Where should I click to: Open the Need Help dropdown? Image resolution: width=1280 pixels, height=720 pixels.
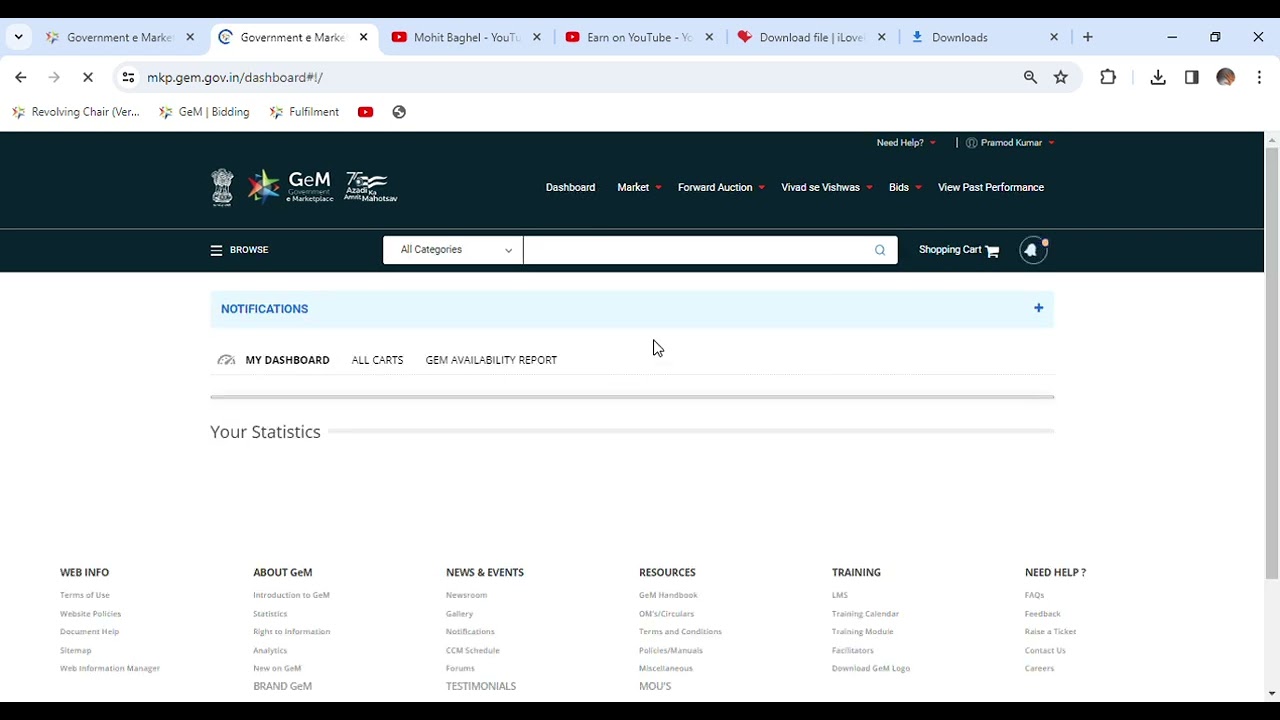click(906, 143)
